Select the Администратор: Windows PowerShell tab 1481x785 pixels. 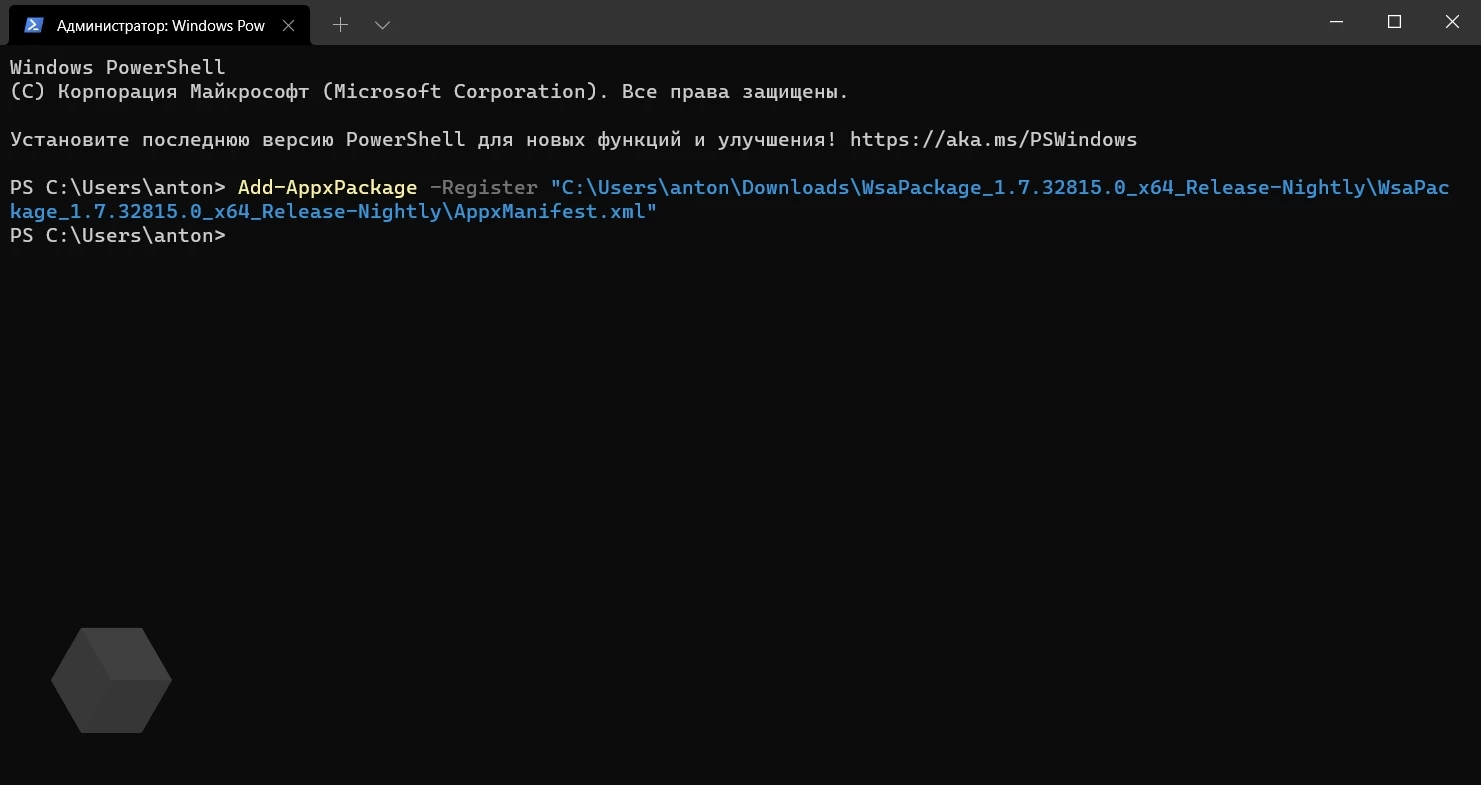click(x=159, y=25)
